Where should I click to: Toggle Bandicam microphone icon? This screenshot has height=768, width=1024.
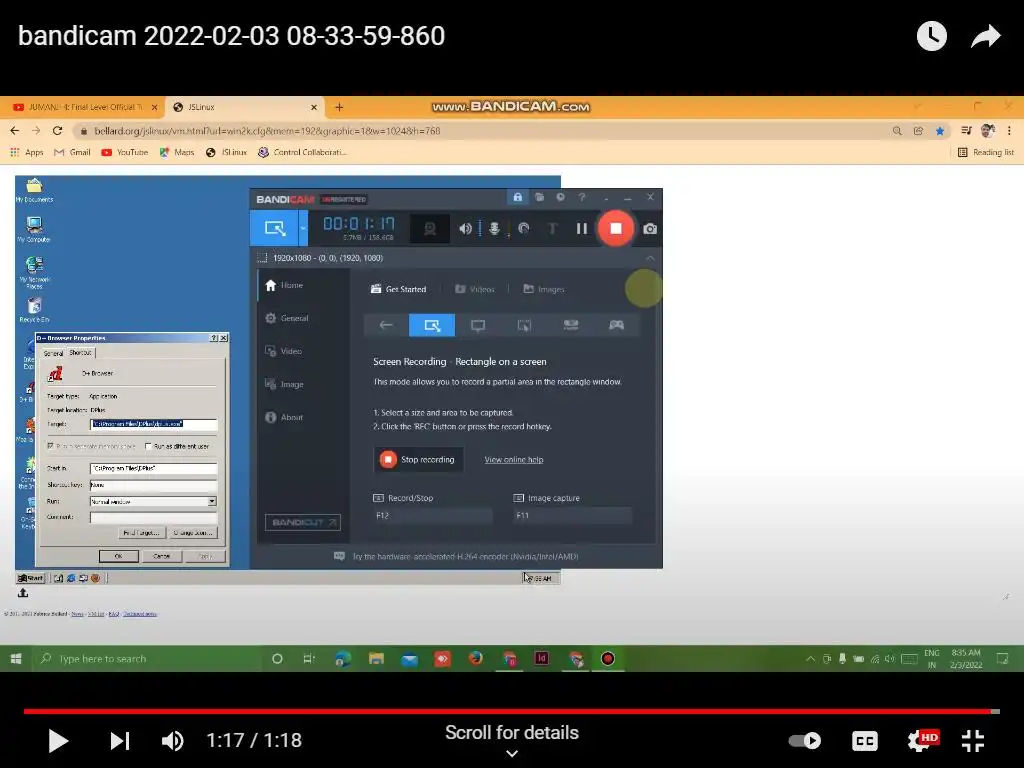pyautogui.click(x=494, y=229)
